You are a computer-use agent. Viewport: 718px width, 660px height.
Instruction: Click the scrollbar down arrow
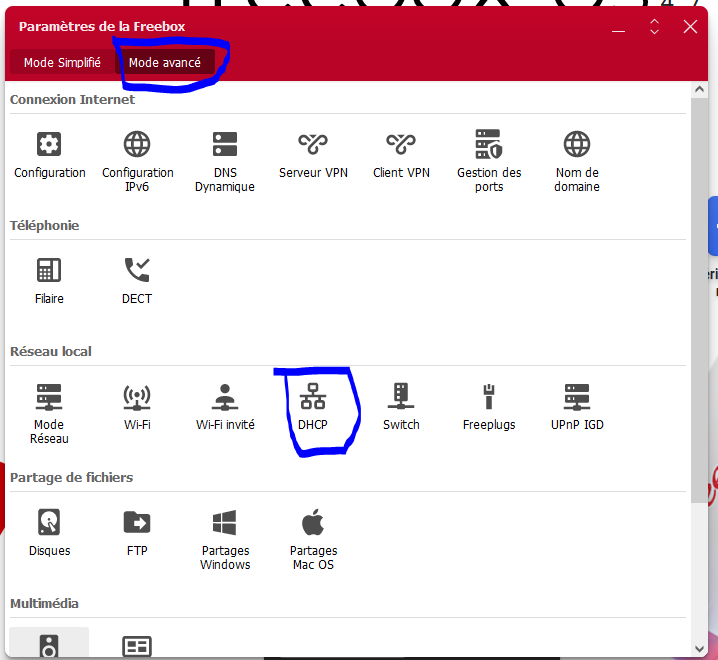699,649
